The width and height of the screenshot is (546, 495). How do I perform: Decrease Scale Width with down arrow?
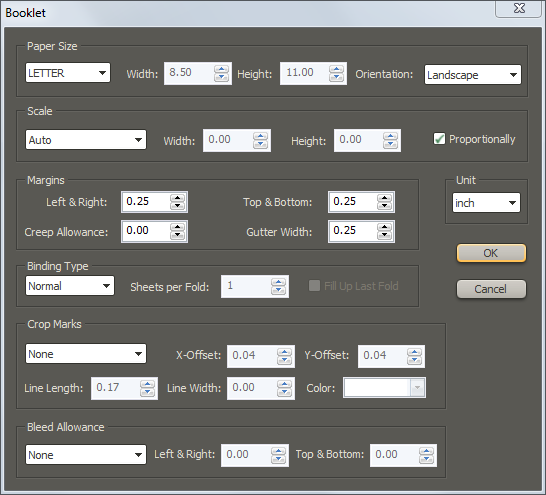pyautogui.click(x=260, y=144)
